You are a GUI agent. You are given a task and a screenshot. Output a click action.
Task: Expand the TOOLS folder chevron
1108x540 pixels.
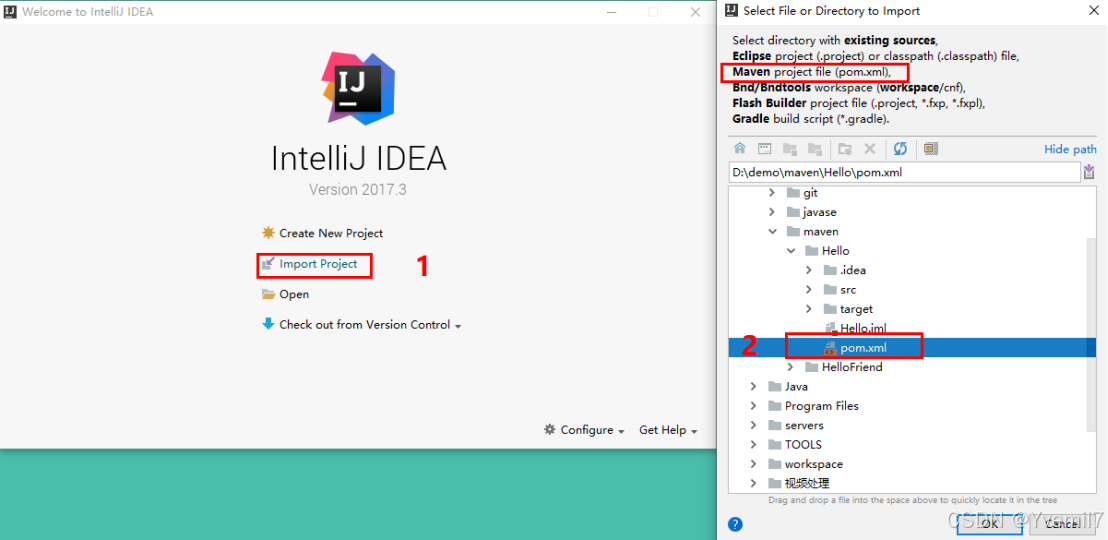(753, 445)
